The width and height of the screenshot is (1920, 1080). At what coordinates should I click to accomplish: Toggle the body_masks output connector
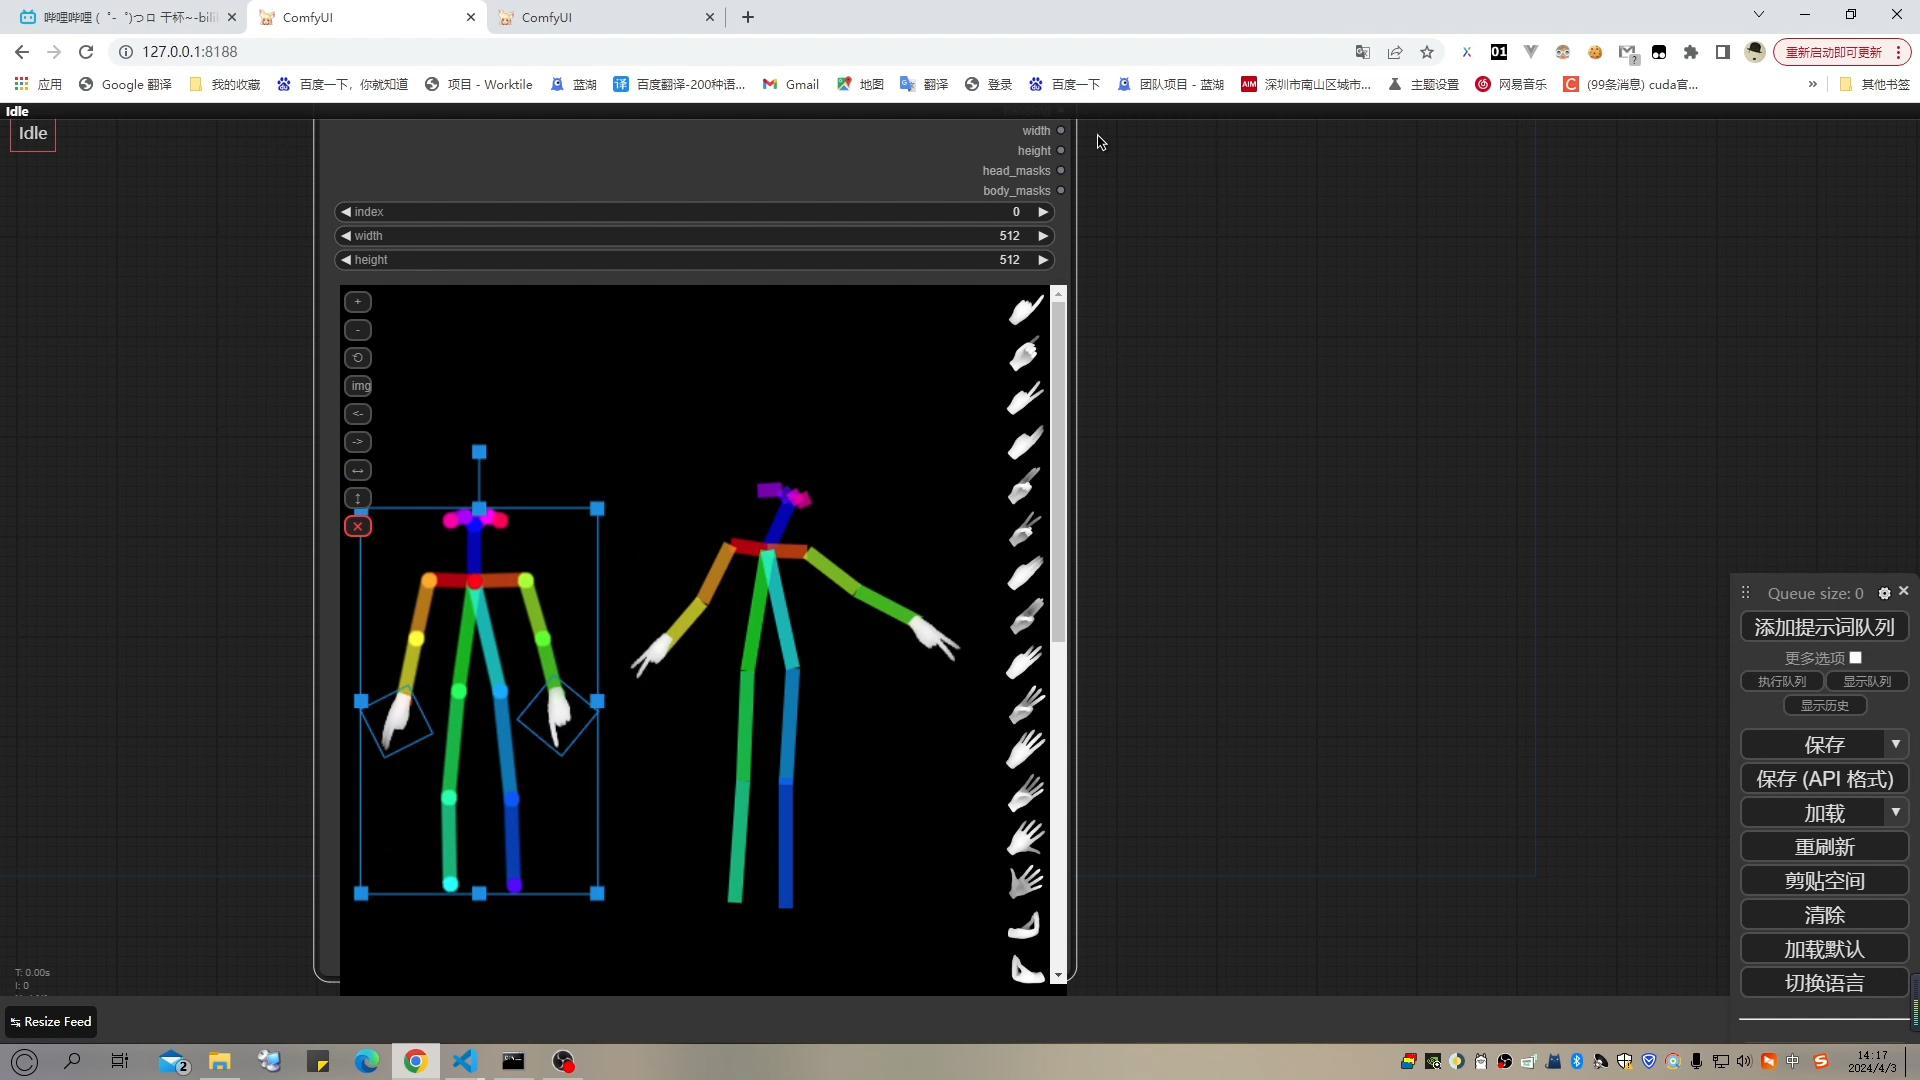point(1064,191)
